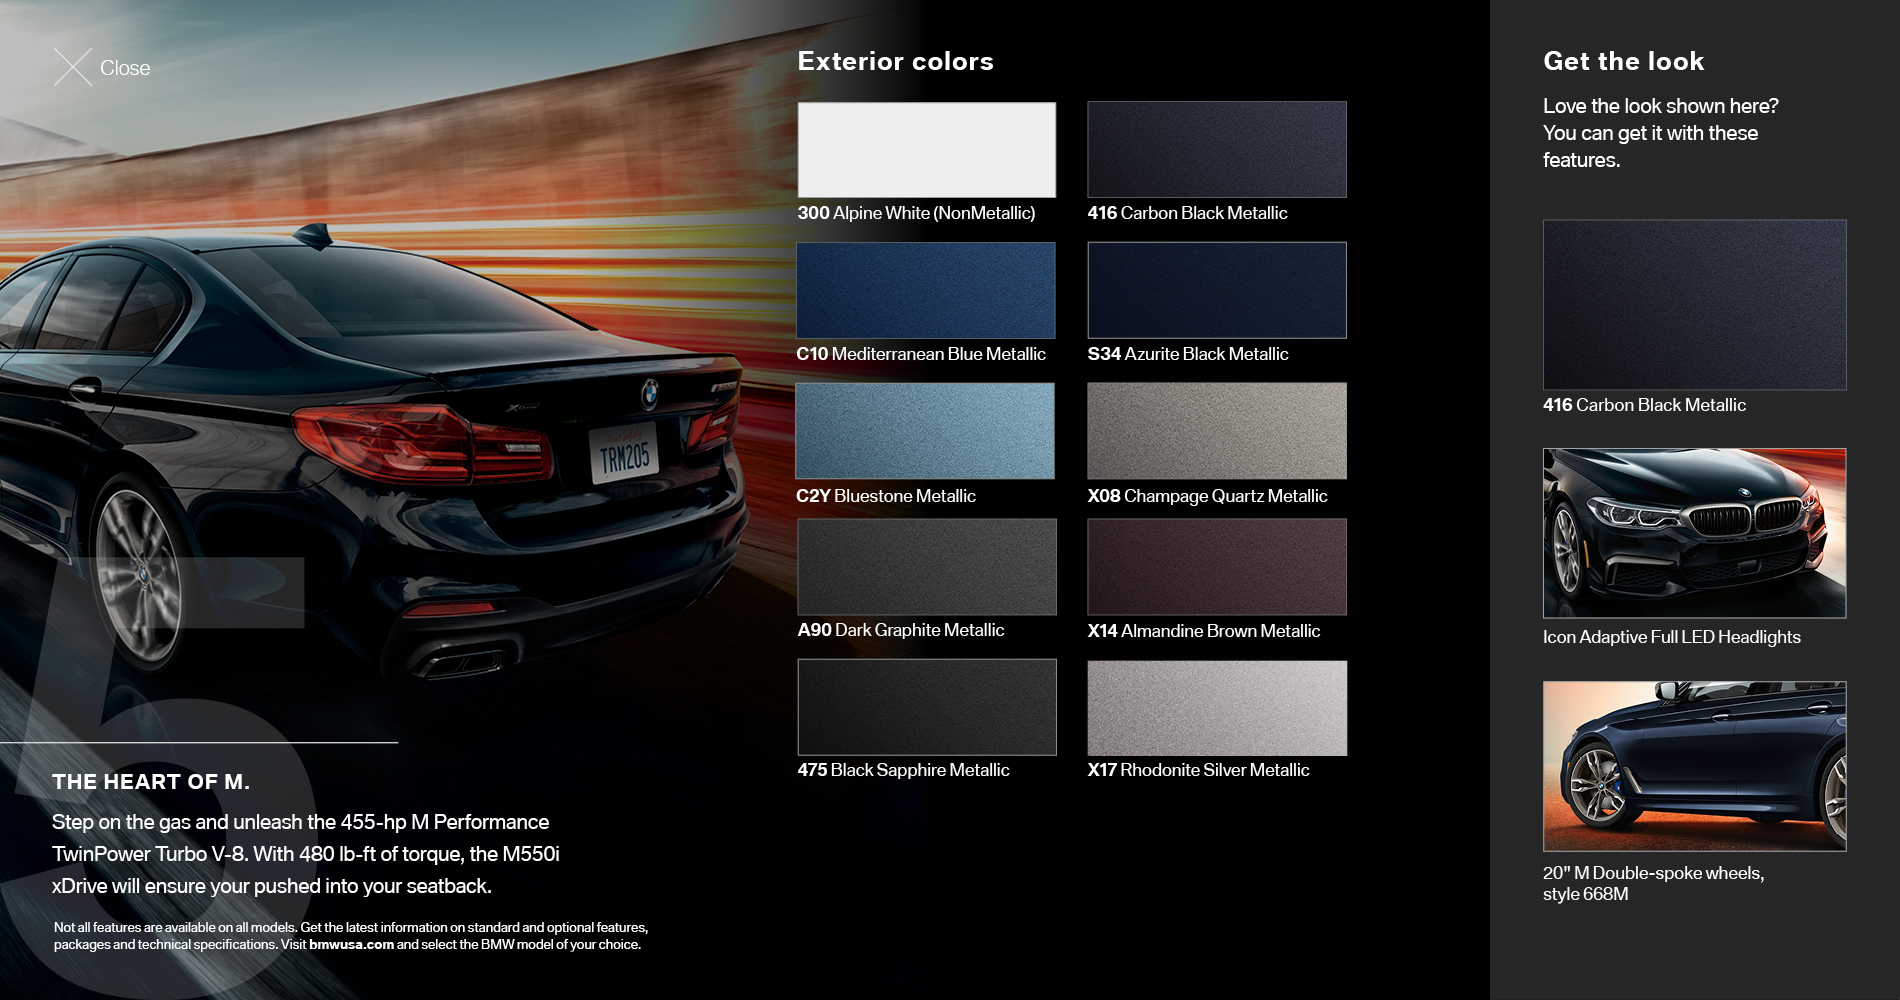The width and height of the screenshot is (1900, 1000).
Task: Select the Dark Graphite Metallic swatch
Action: (927, 566)
